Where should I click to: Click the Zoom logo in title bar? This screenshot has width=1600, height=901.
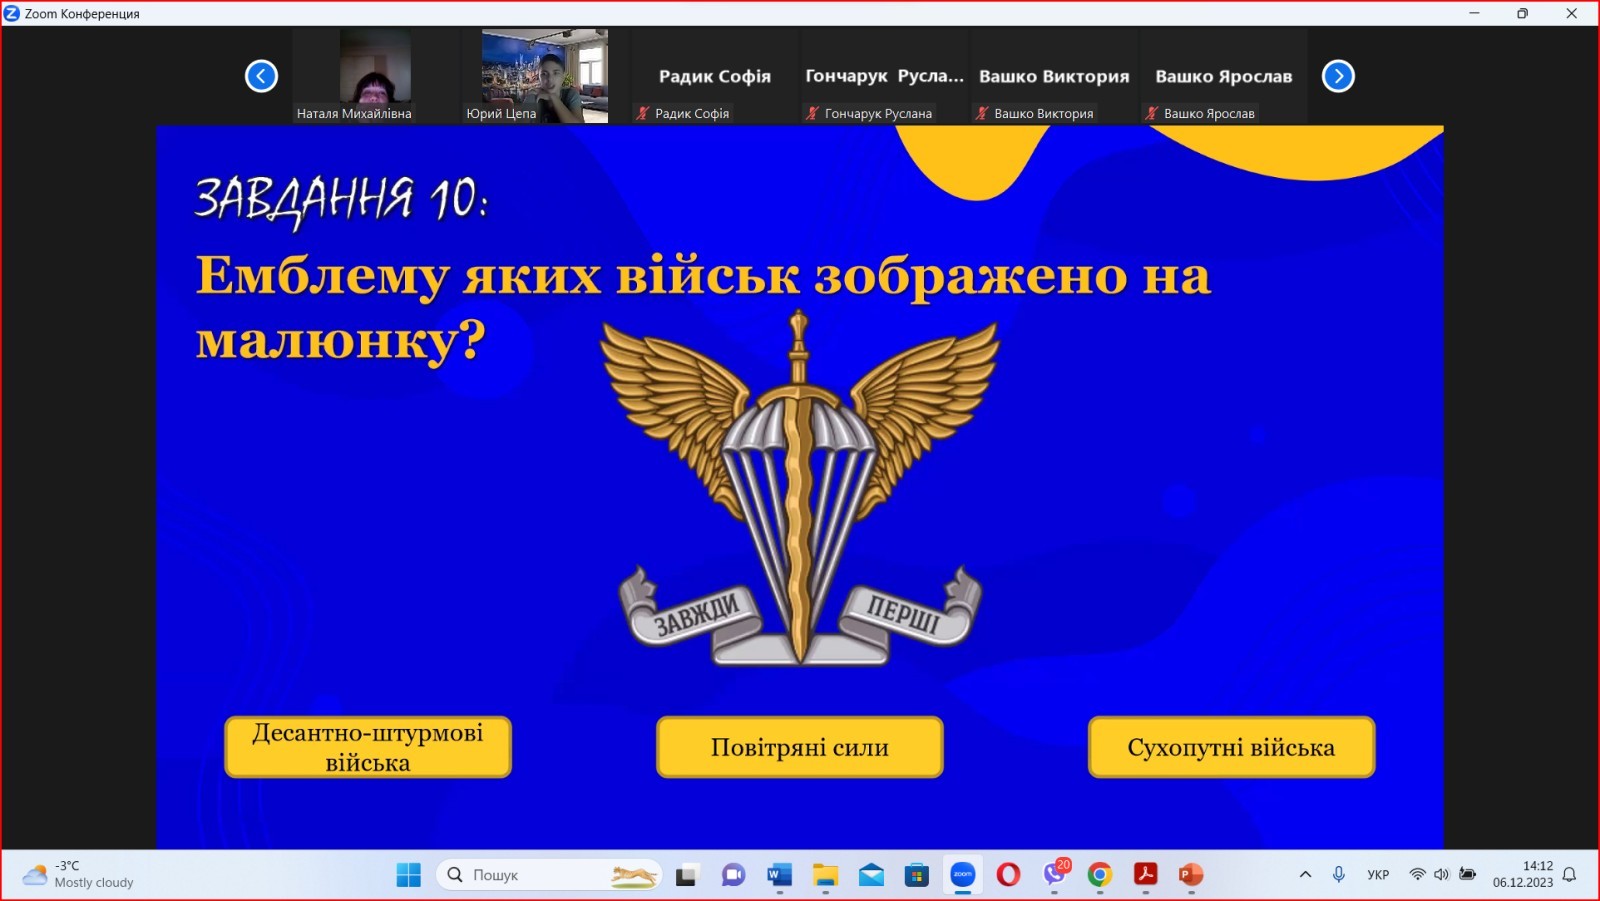click(12, 13)
